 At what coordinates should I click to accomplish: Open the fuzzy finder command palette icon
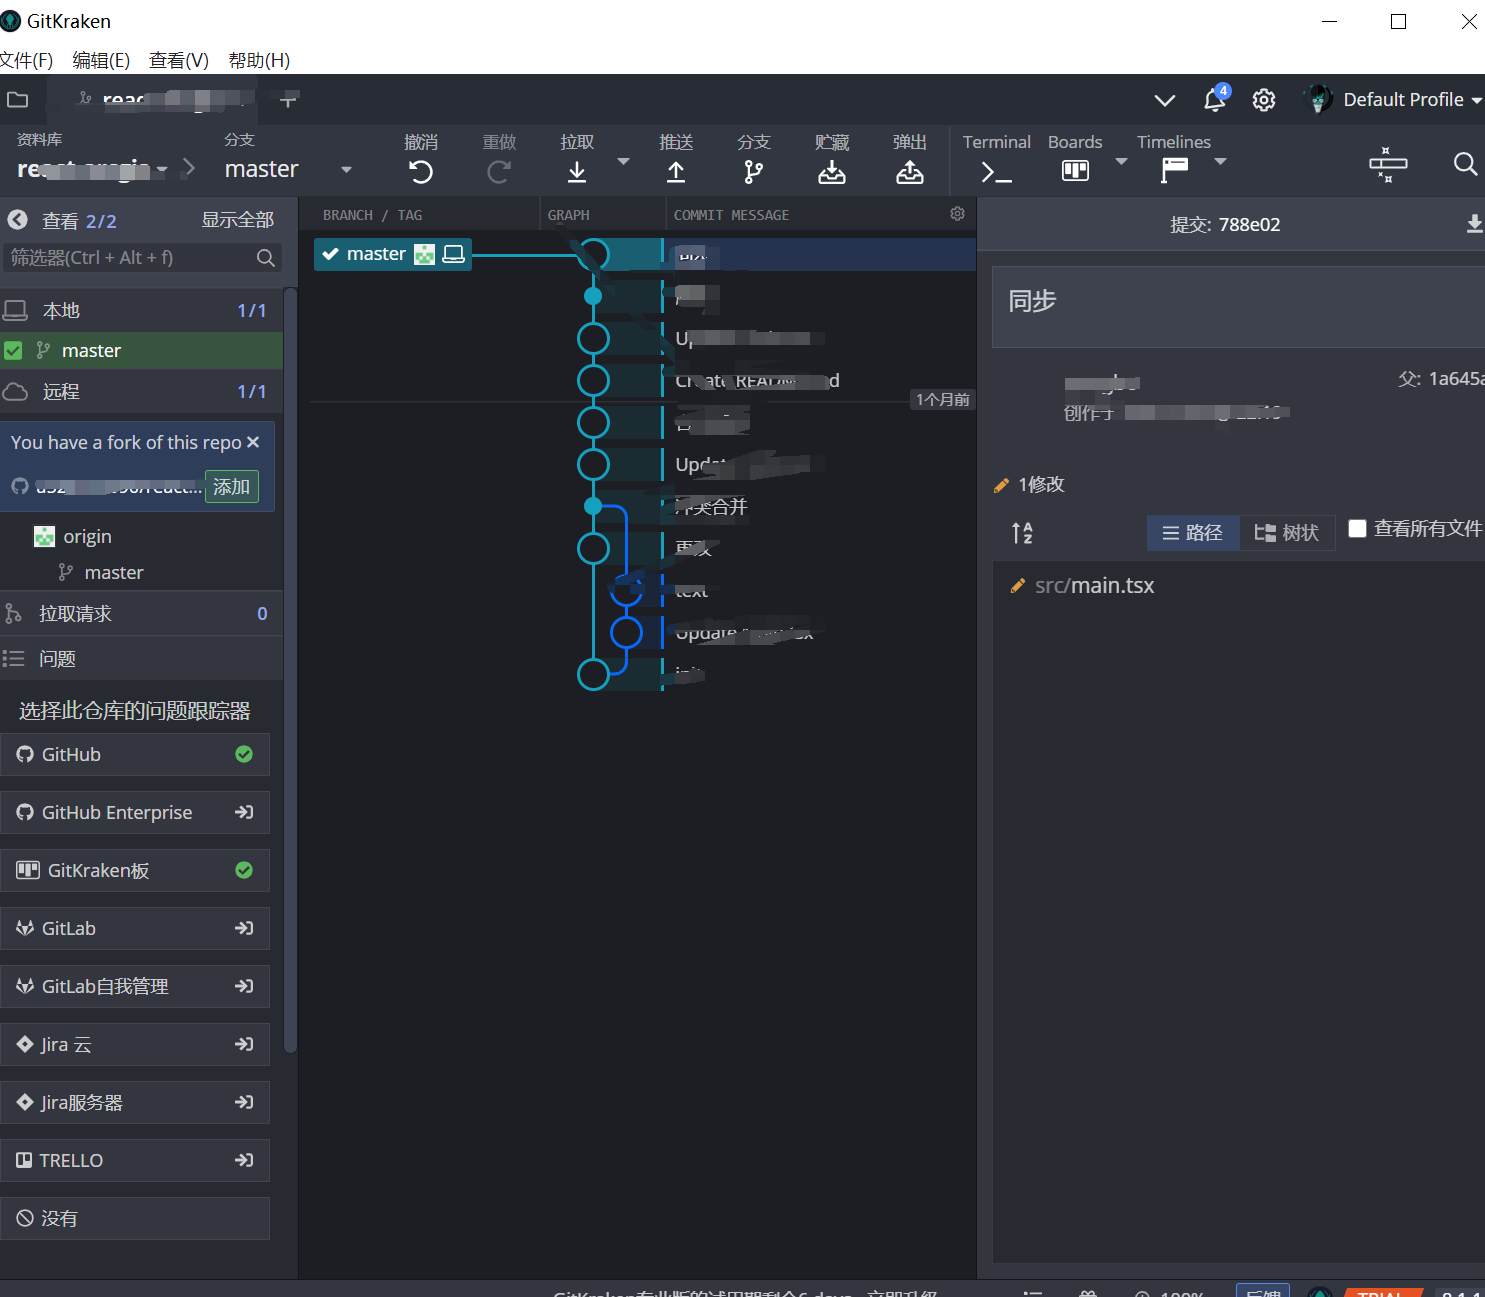[1388, 164]
